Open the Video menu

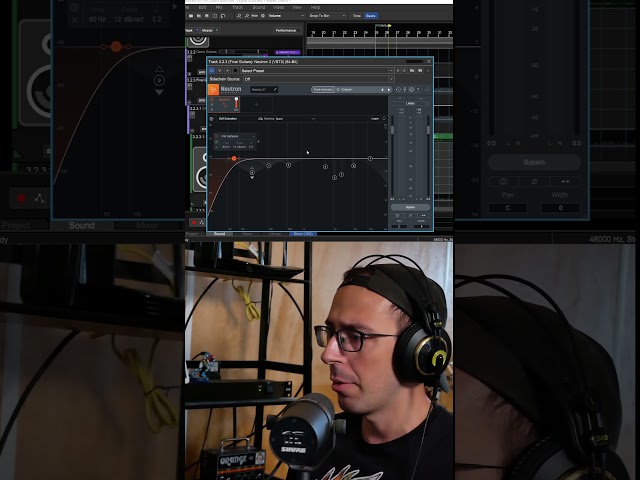tap(278, 7)
